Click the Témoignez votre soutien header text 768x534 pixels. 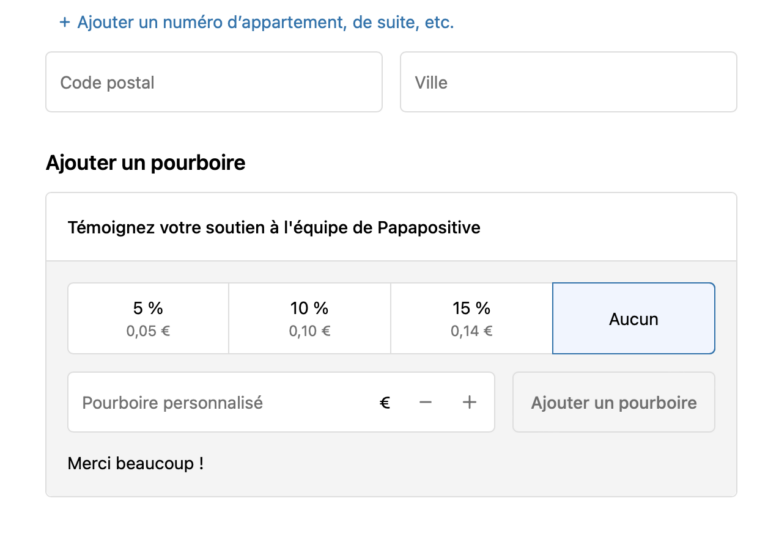tap(220, 227)
